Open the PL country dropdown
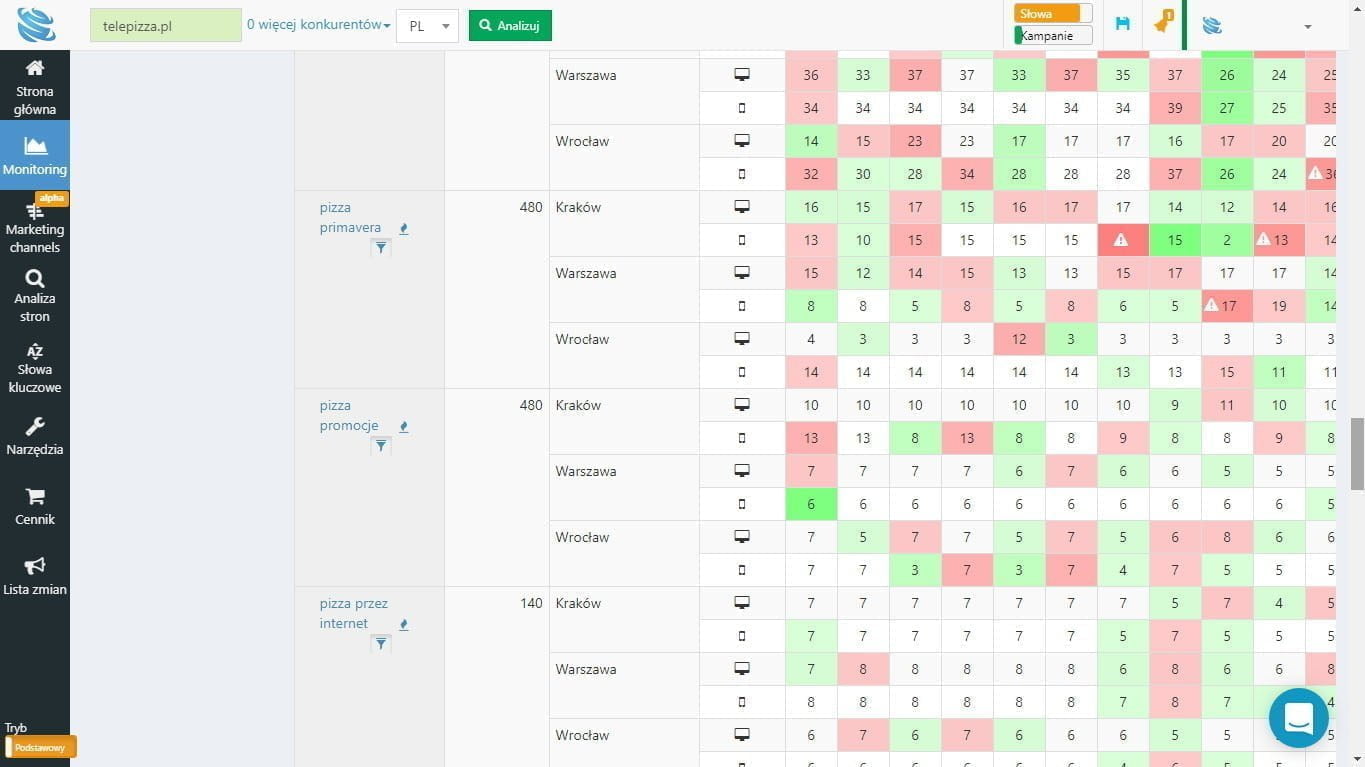The width and height of the screenshot is (1365, 767). [427, 26]
